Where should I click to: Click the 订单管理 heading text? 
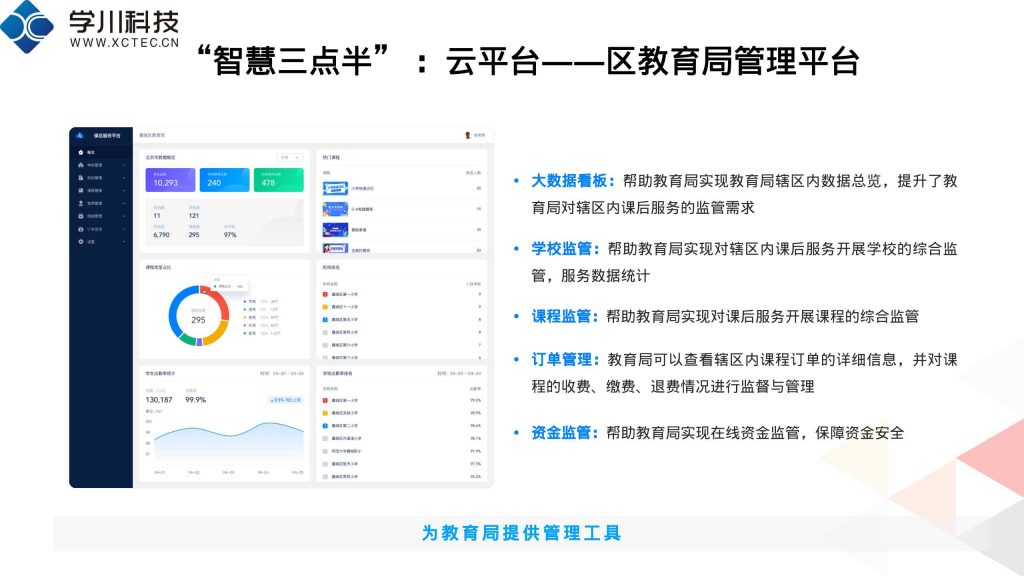pos(566,360)
